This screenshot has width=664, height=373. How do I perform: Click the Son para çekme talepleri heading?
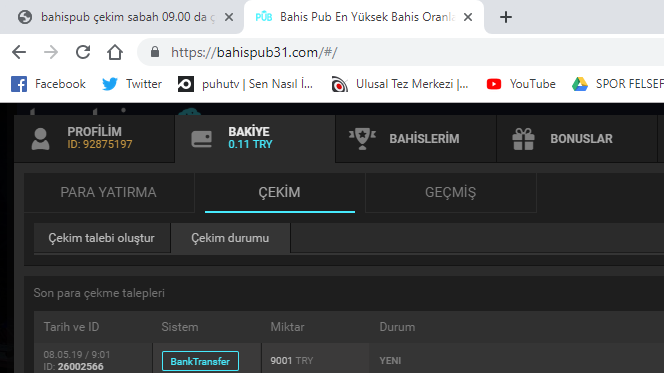pos(99,293)
